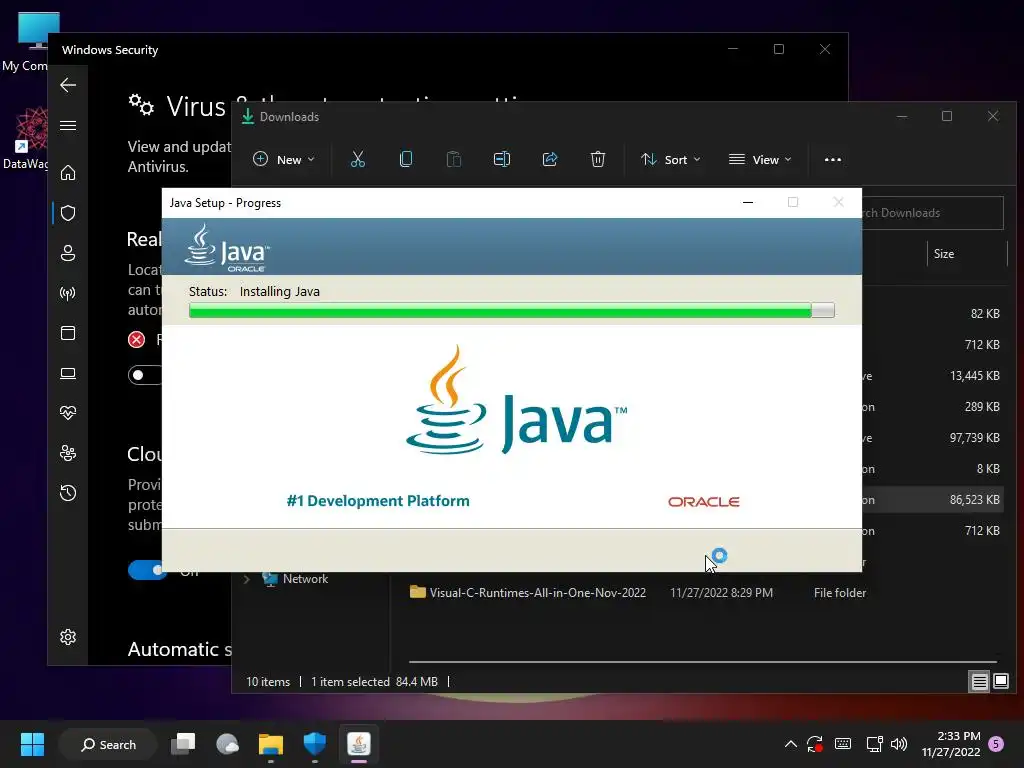Switch Downloads to large thumbnails layout
Image resolution: width=1024 pixels, height=768 pixels.
click(x=1000, y=682)
